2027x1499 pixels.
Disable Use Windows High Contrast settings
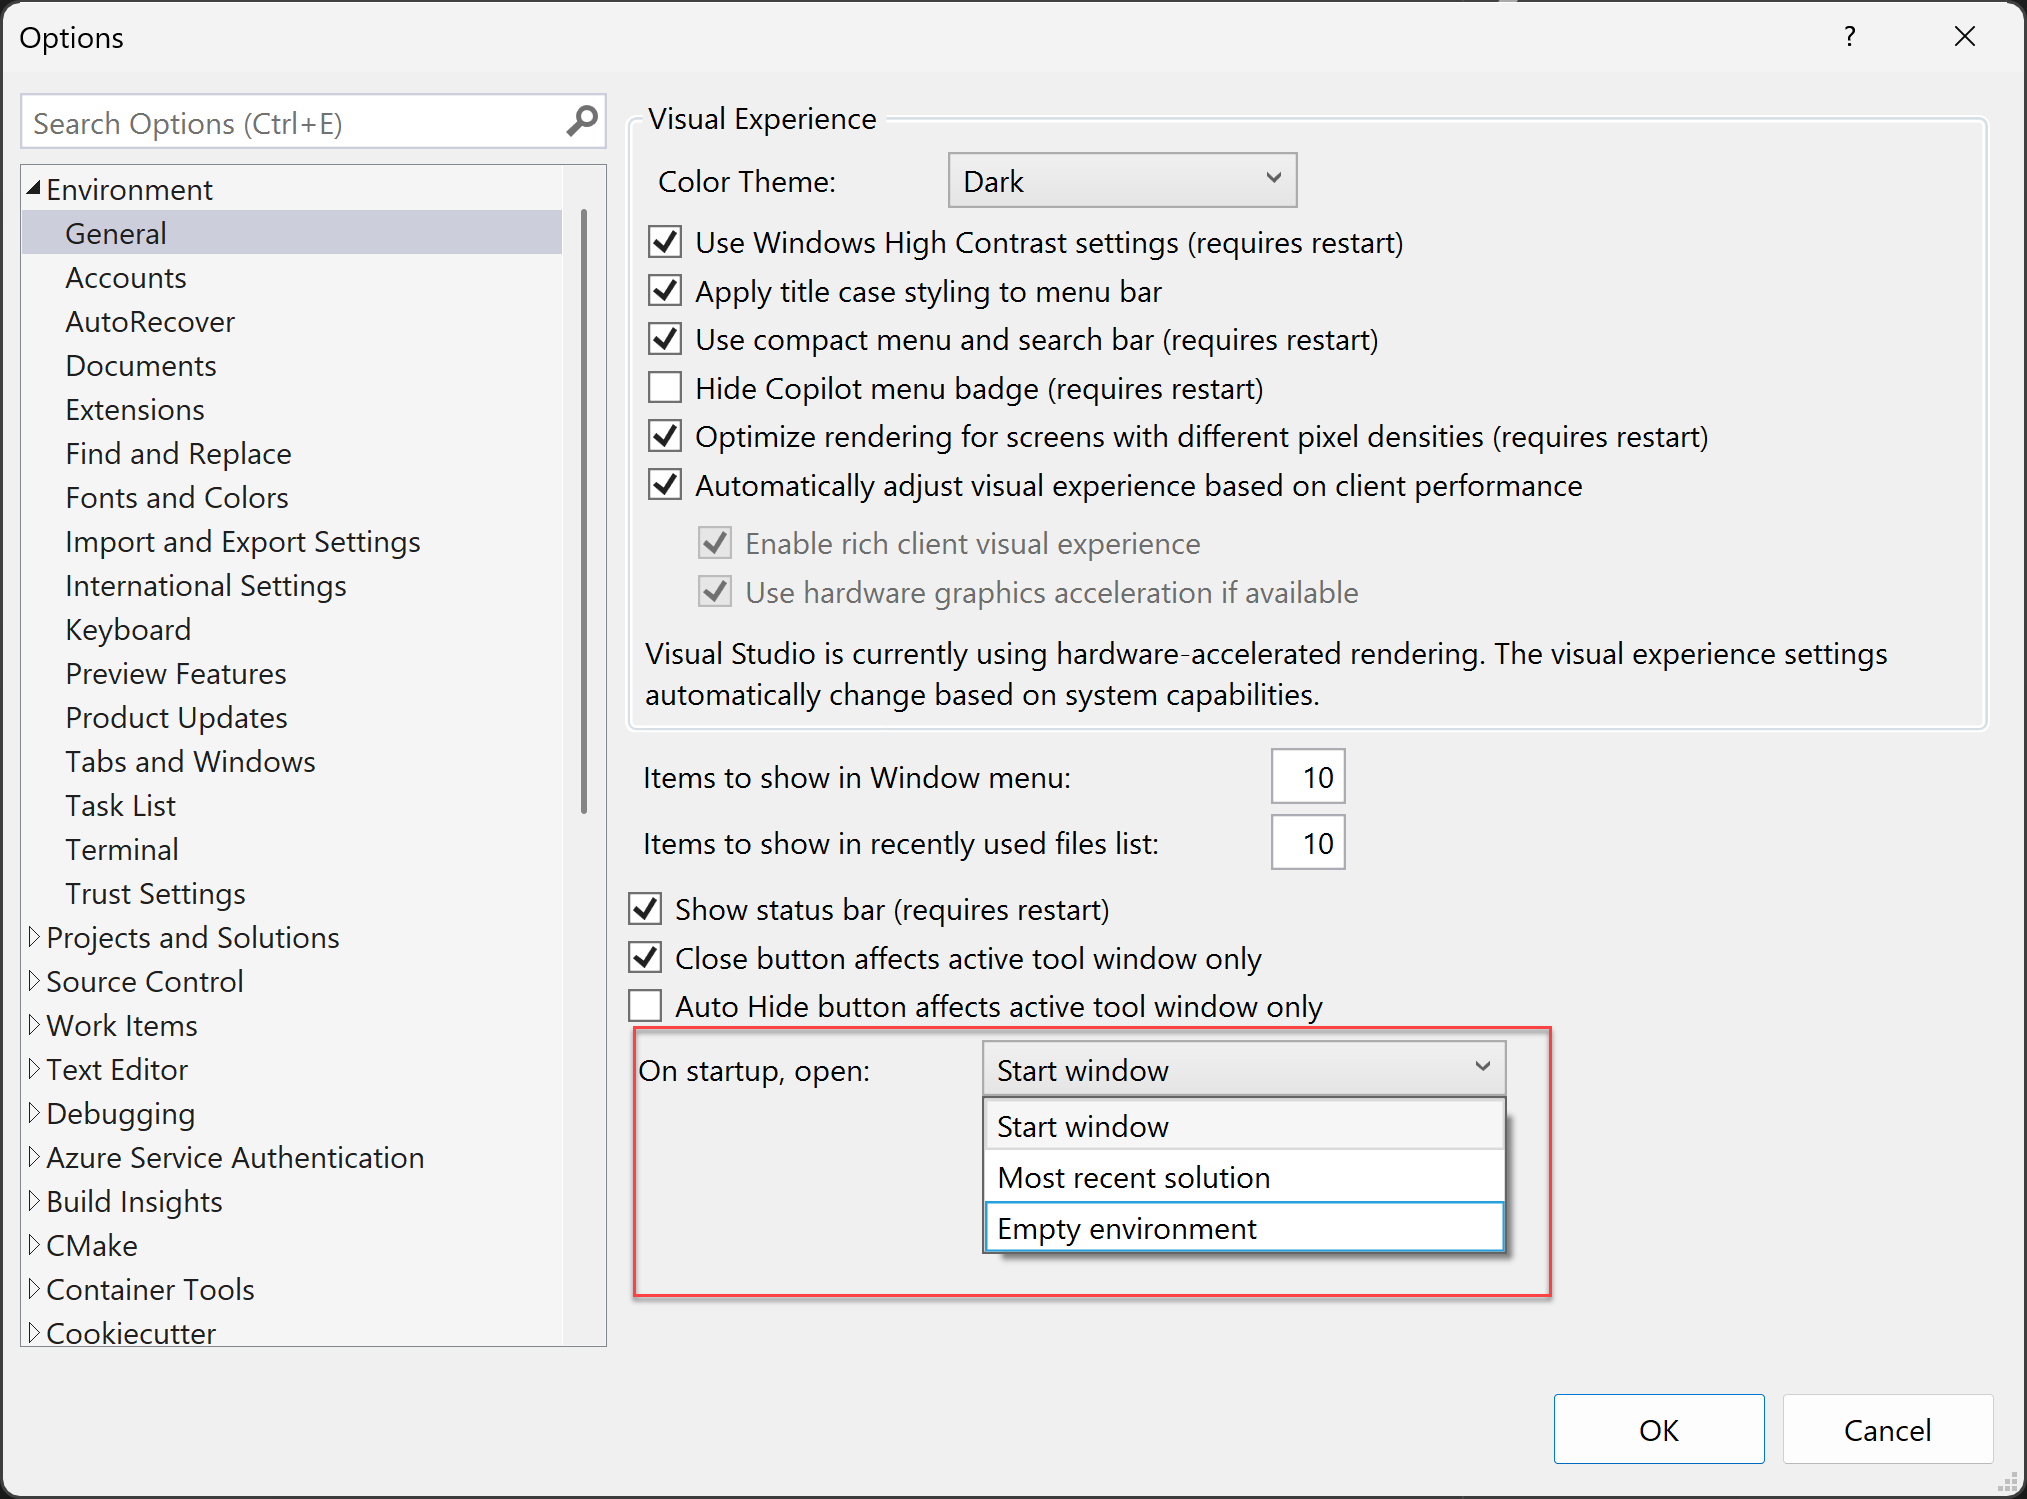click(664, 241)
